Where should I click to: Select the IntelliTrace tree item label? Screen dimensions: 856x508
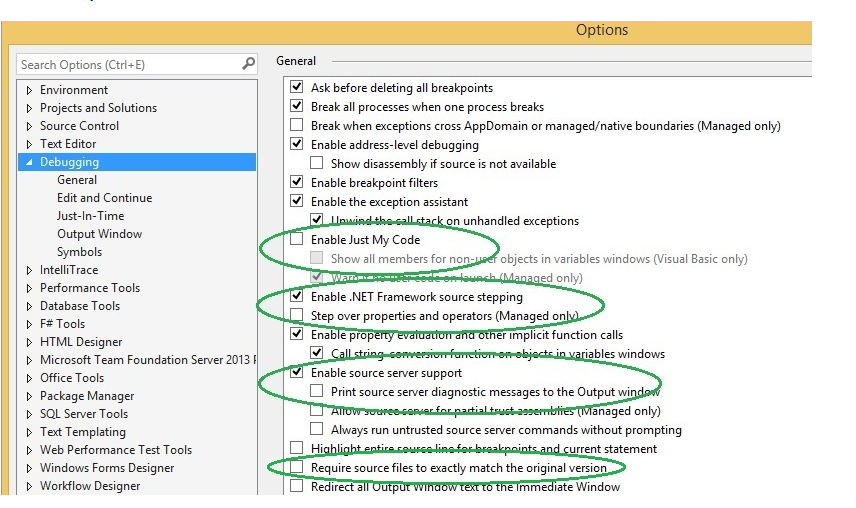coord(69,270)
